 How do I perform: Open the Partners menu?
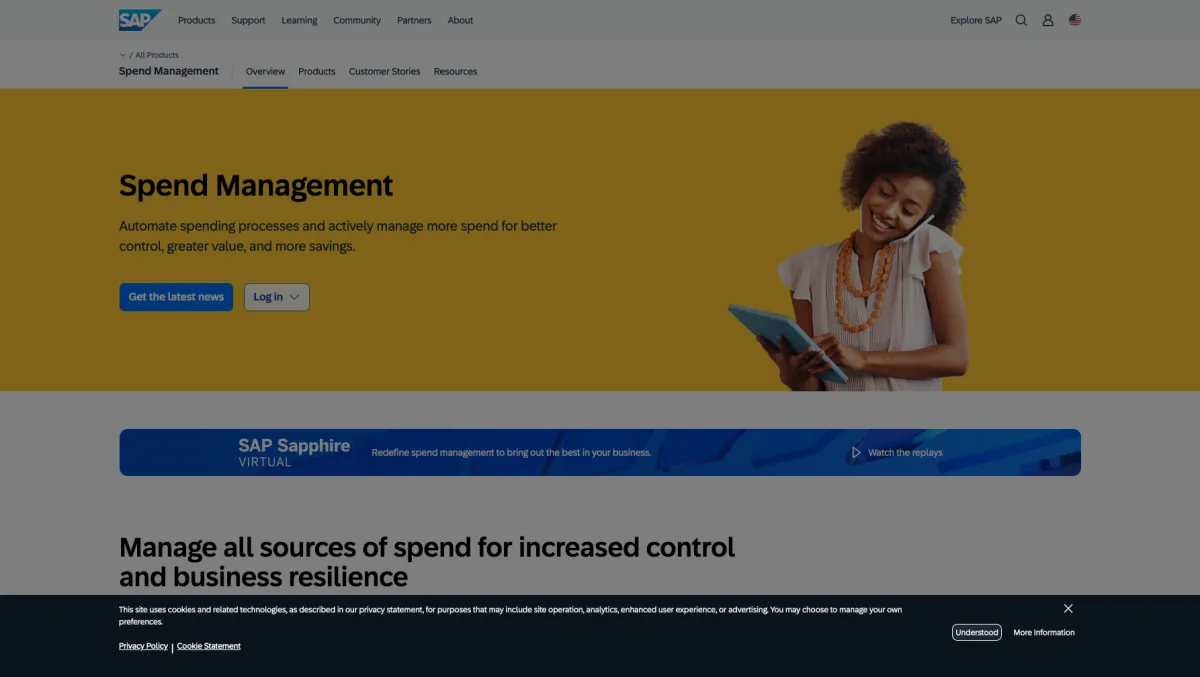point(414,20)
